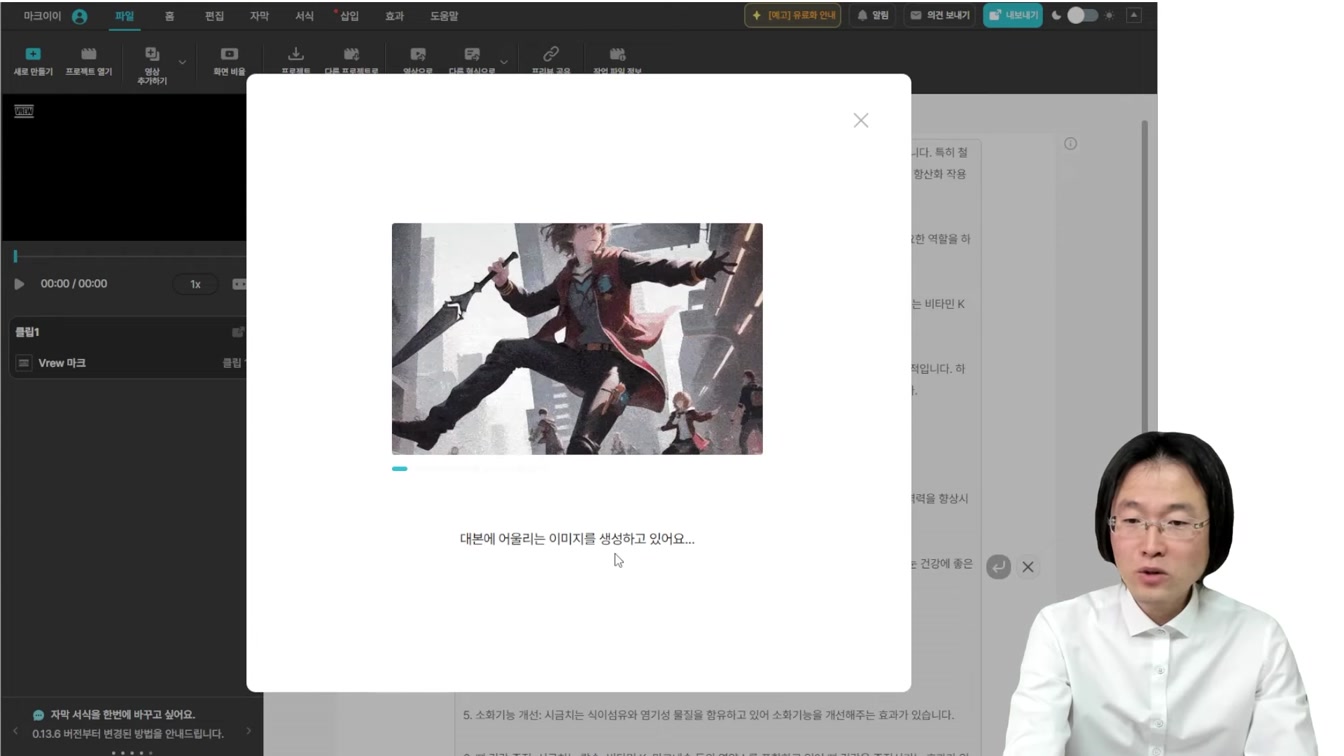Viewport: 1344px width, 756px height.
Task: Switch to the 서식 tab
Action: coord(304,16)
